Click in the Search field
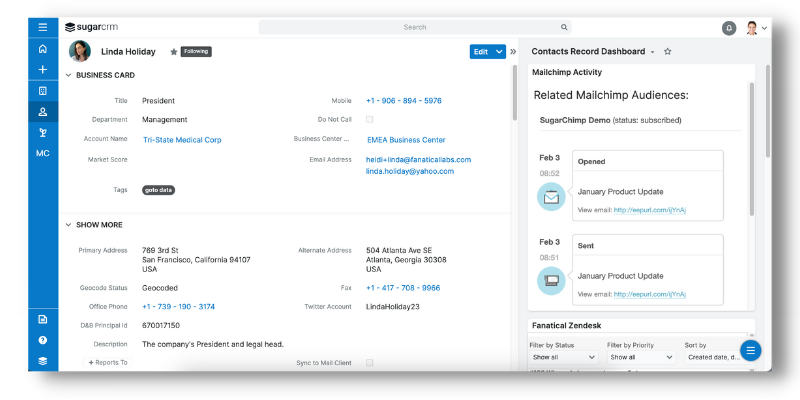The width and height of the screenshot is (800, 400). (415, 28)
